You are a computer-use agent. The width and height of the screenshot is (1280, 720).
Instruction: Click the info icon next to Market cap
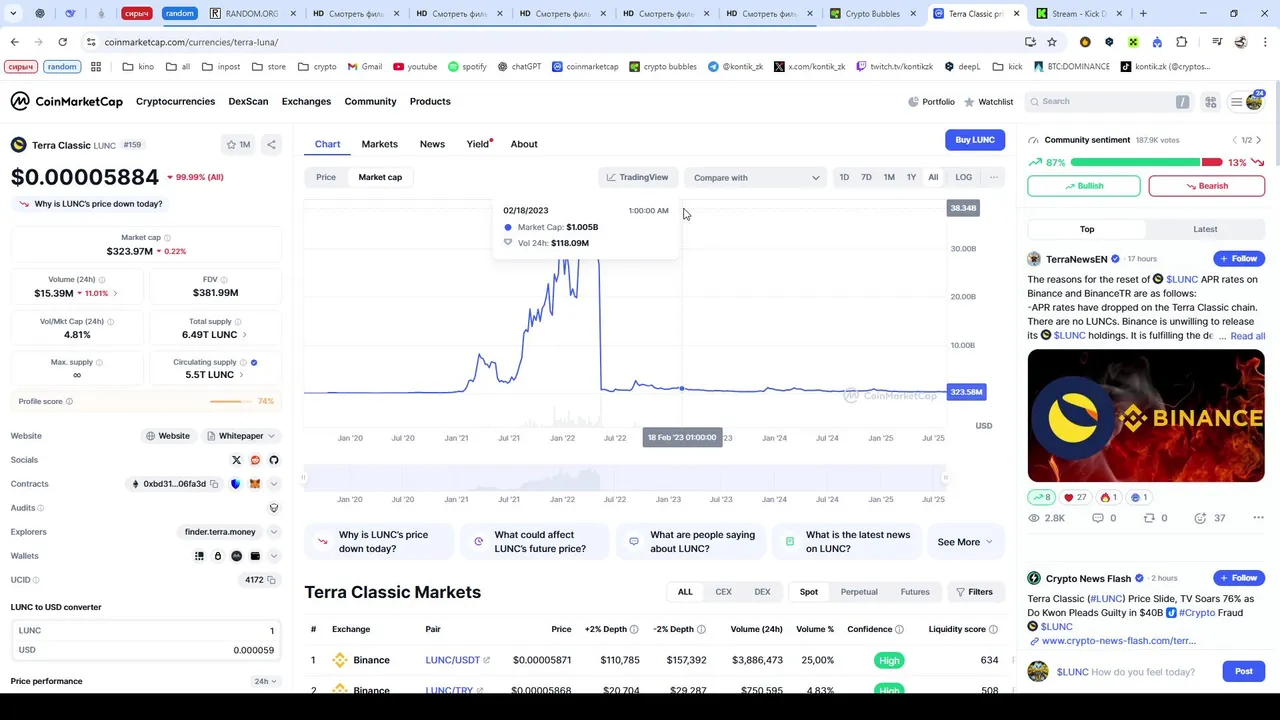[x=167, y=238]
